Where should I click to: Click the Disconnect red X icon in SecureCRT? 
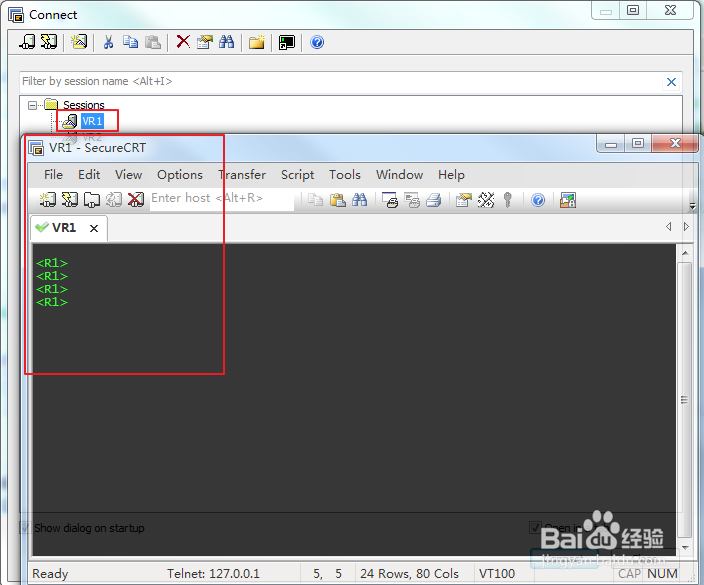tap(136, 199)
